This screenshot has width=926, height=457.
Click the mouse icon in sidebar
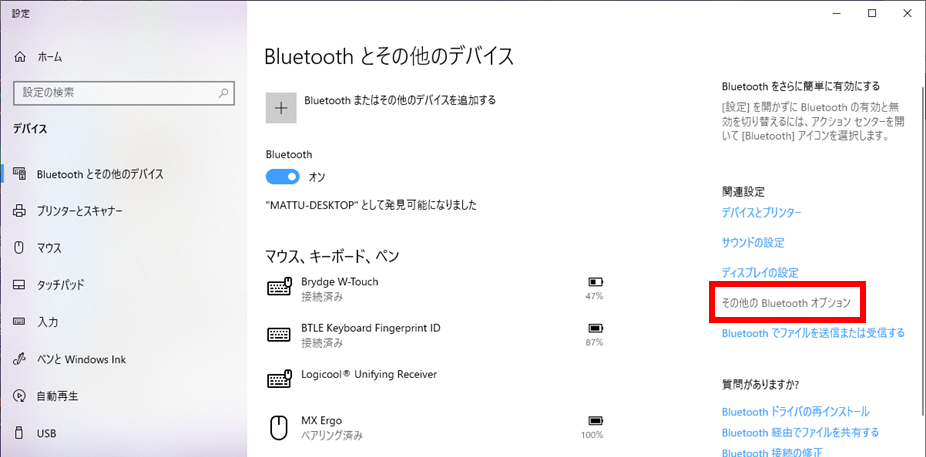19,248
